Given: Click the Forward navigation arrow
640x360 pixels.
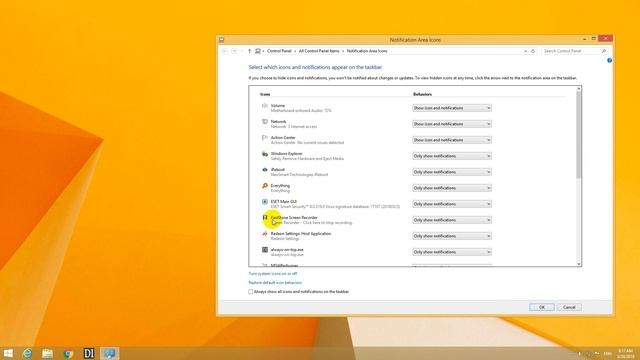Looking at the screenshot, I should click(234, 51).
